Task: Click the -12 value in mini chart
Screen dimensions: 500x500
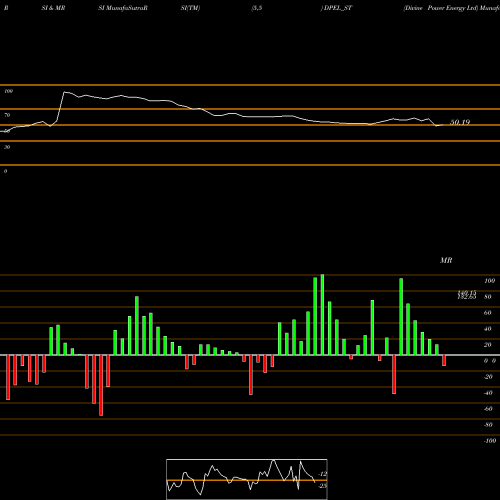Action: [322, 474]
